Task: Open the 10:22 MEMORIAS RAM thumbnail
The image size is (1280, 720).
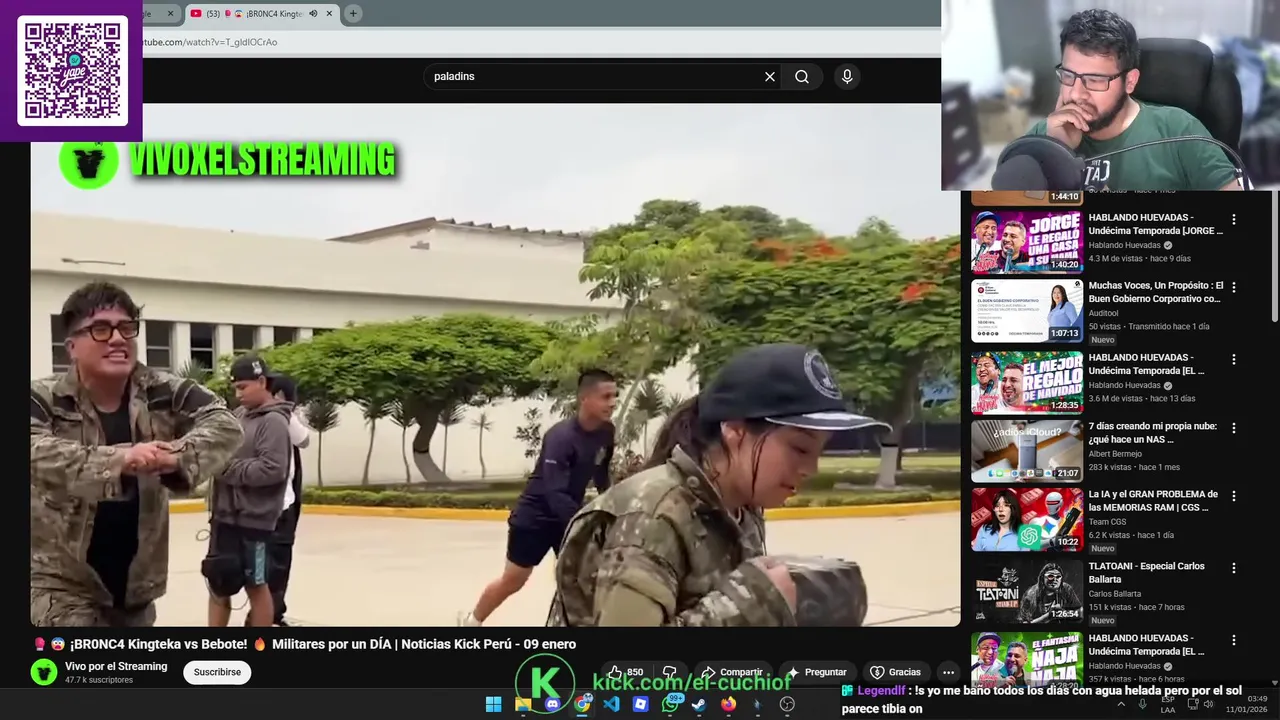Action: point(1027,519)
